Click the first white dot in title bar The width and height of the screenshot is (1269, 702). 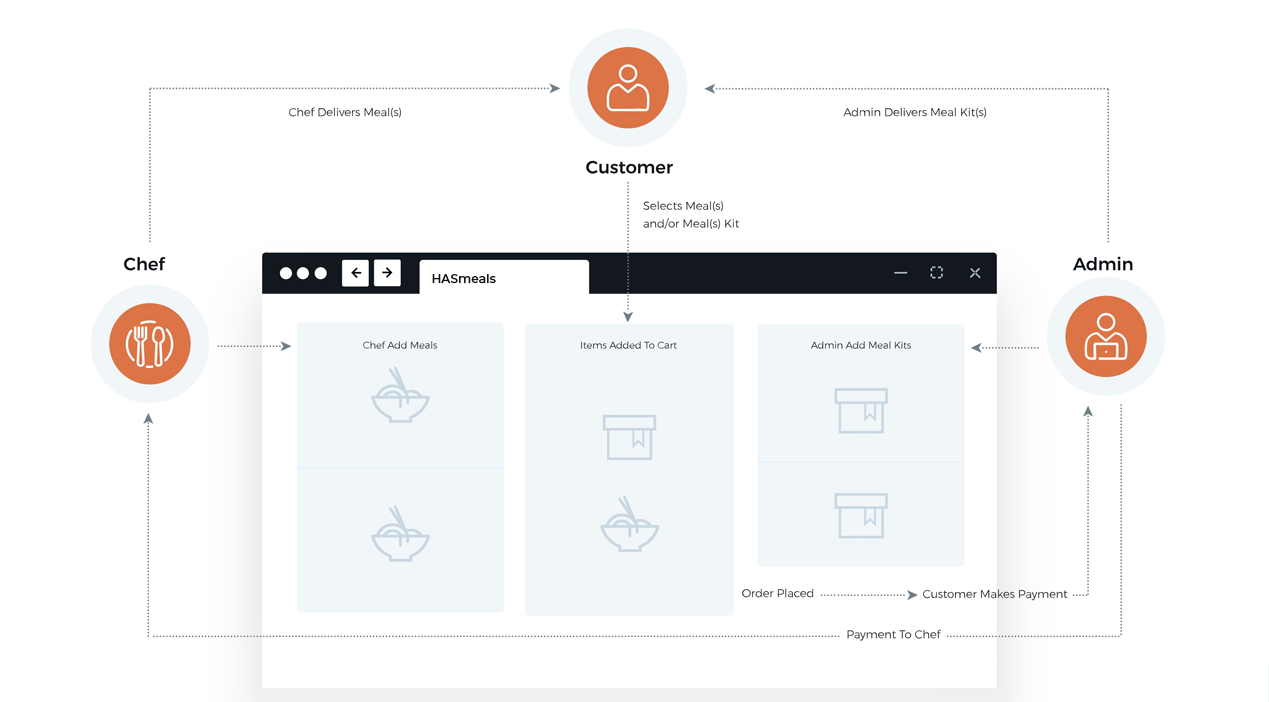tap(286, 273)
